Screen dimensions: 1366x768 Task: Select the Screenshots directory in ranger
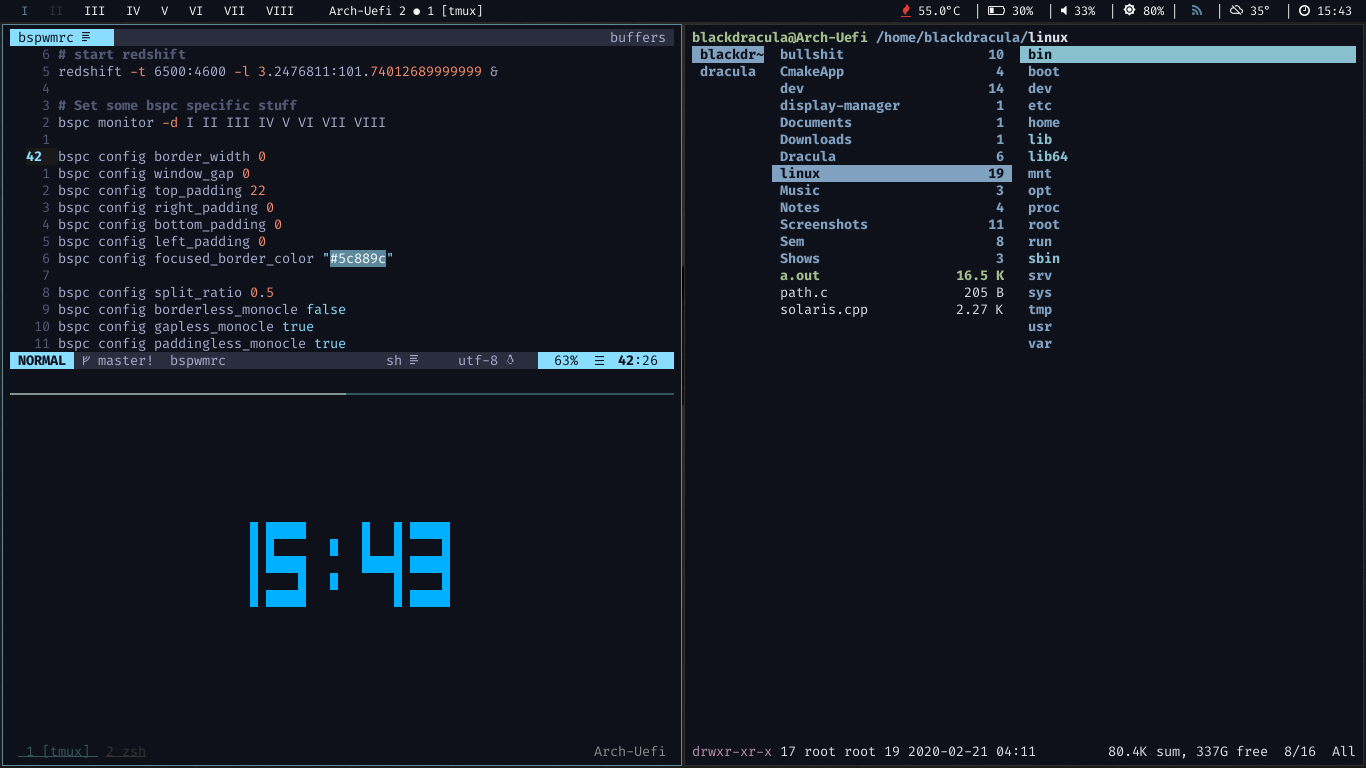(x=892, y=224)
